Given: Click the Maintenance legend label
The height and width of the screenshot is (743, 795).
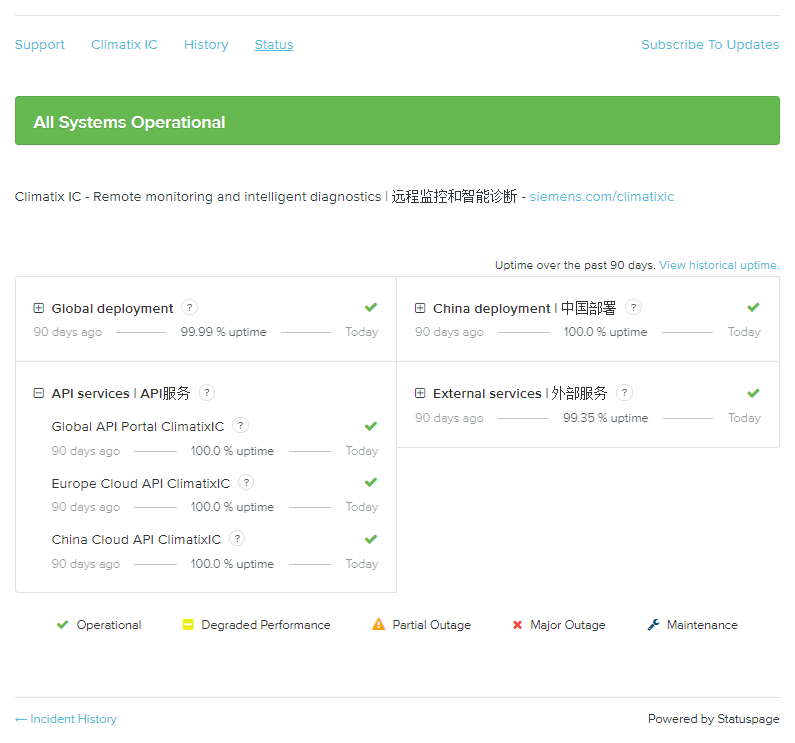Looking at the screenshot, I should coord(702,625).
